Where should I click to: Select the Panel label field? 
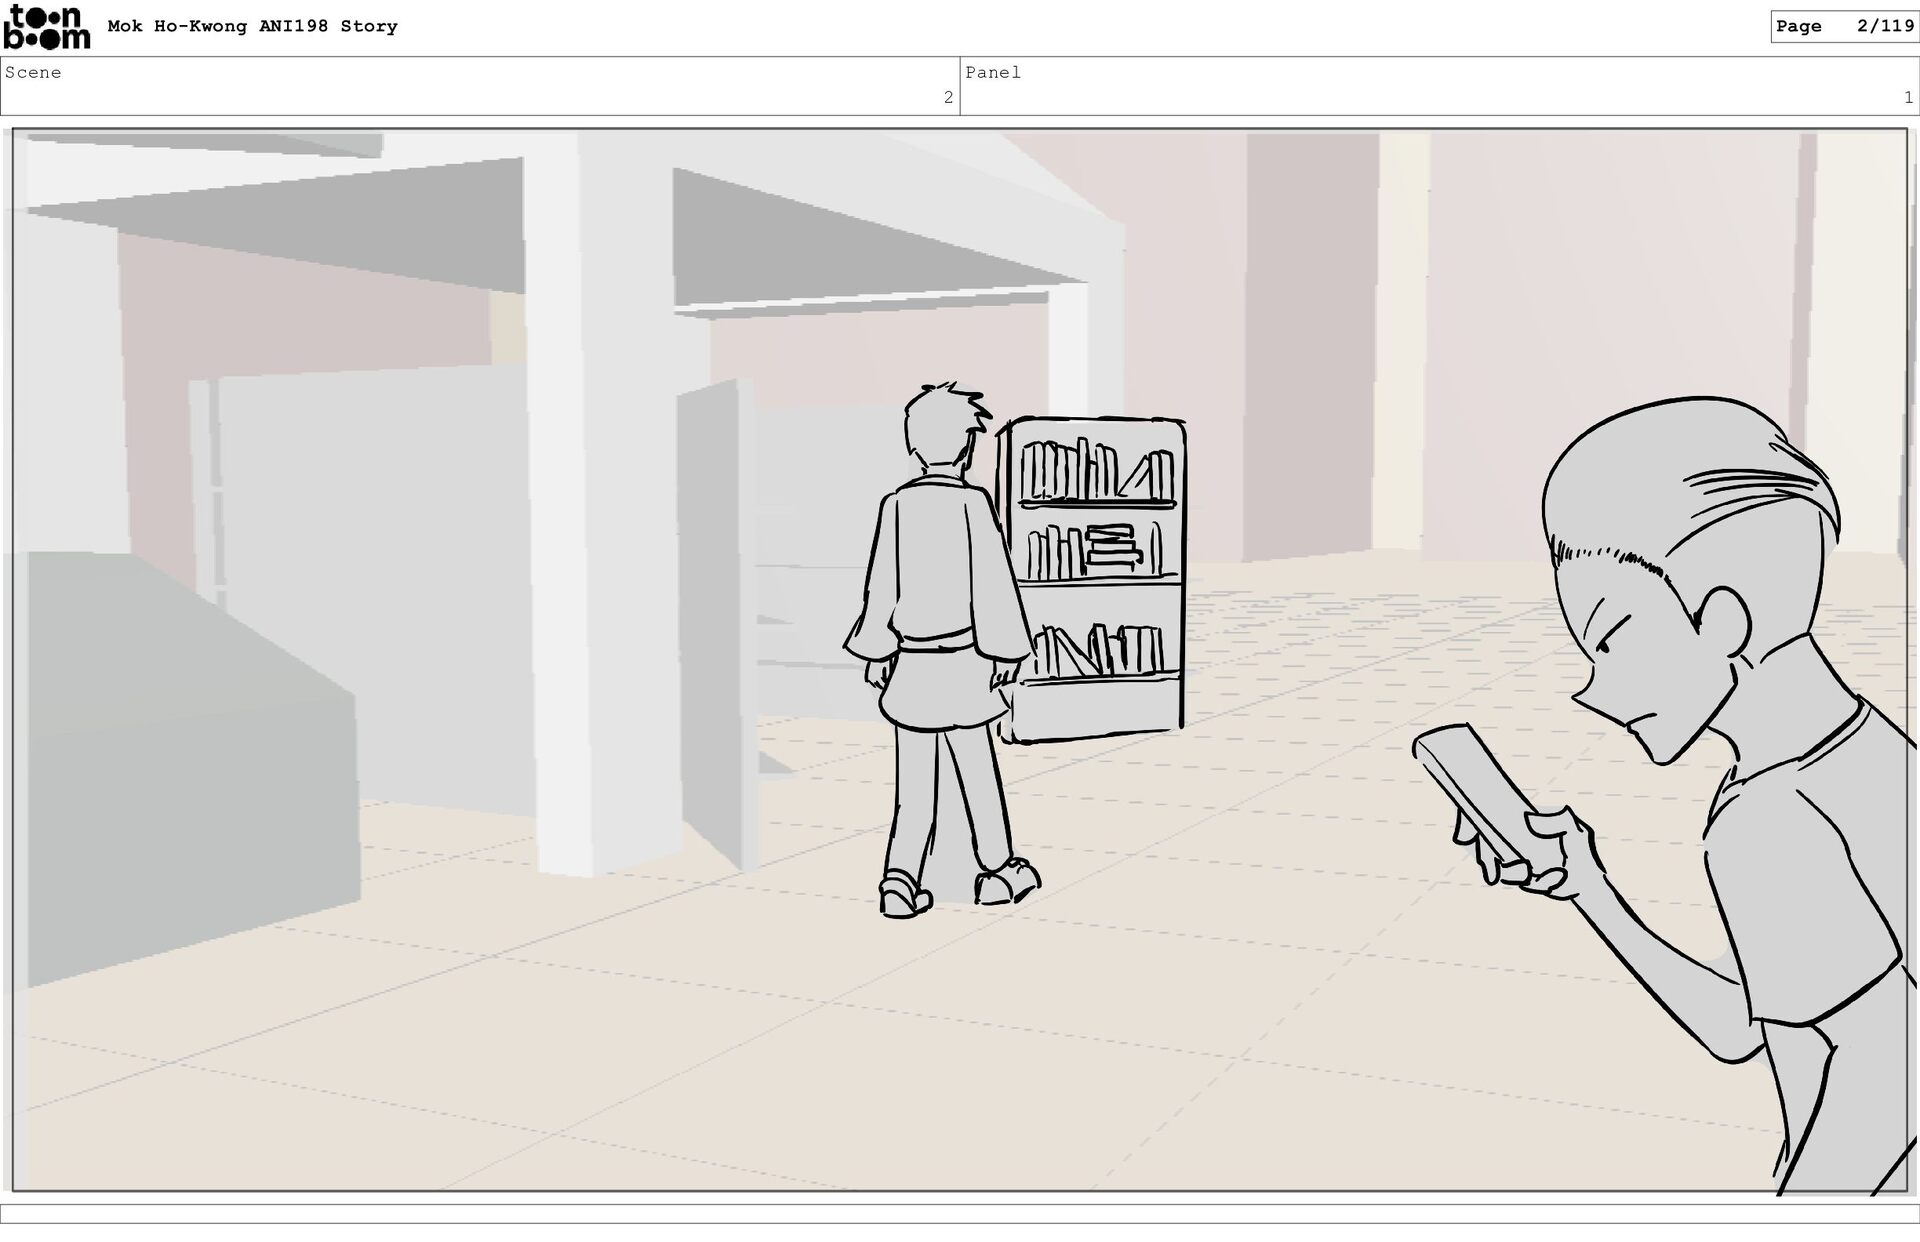[992, 72]
